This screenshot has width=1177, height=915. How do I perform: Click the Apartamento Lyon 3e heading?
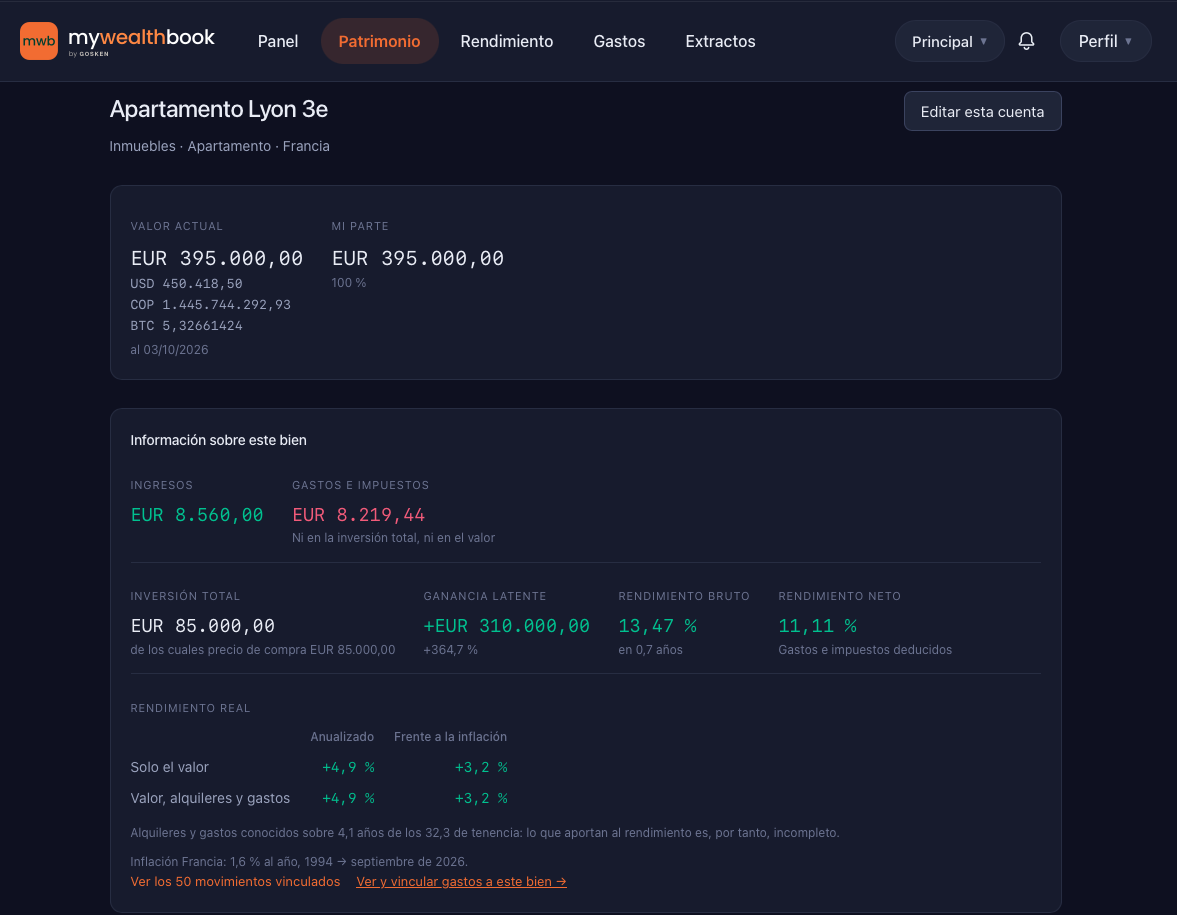[x=218, y=110]
